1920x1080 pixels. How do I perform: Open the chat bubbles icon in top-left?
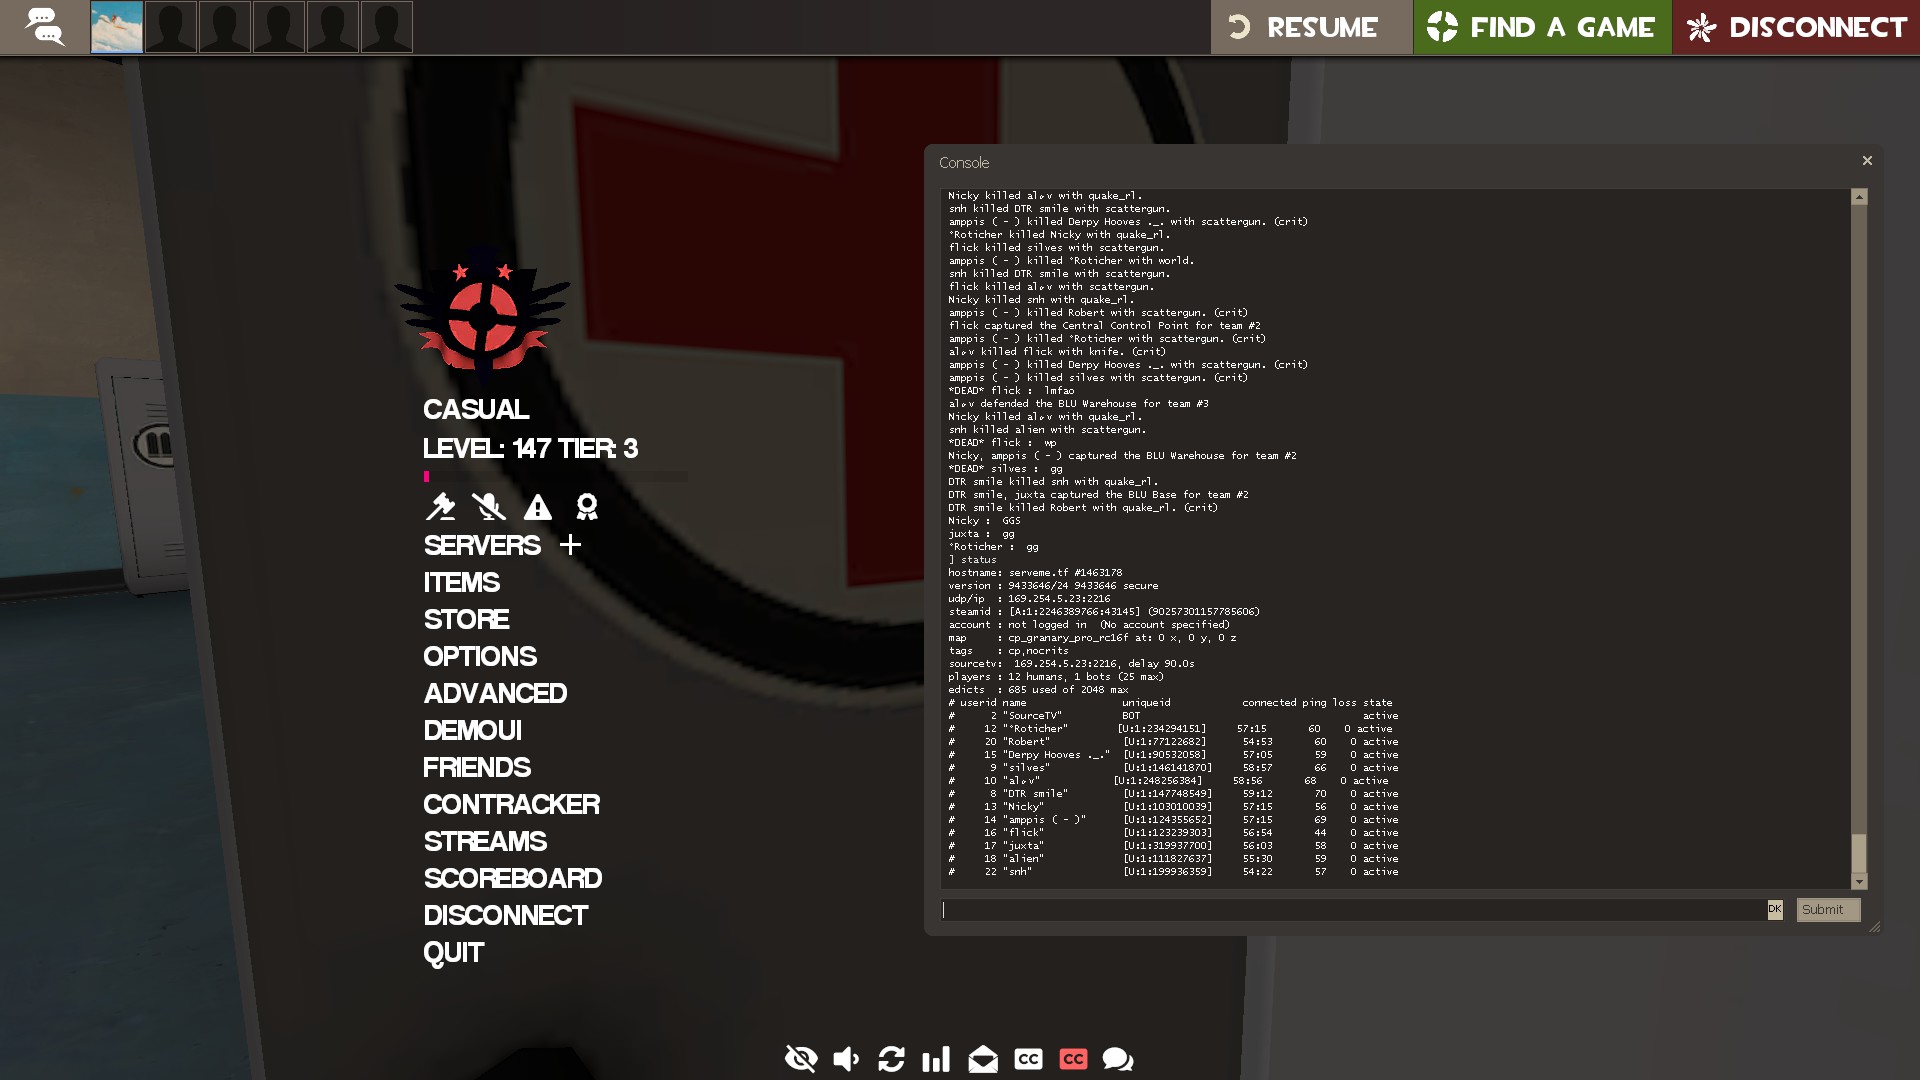[x=44, y=27]
